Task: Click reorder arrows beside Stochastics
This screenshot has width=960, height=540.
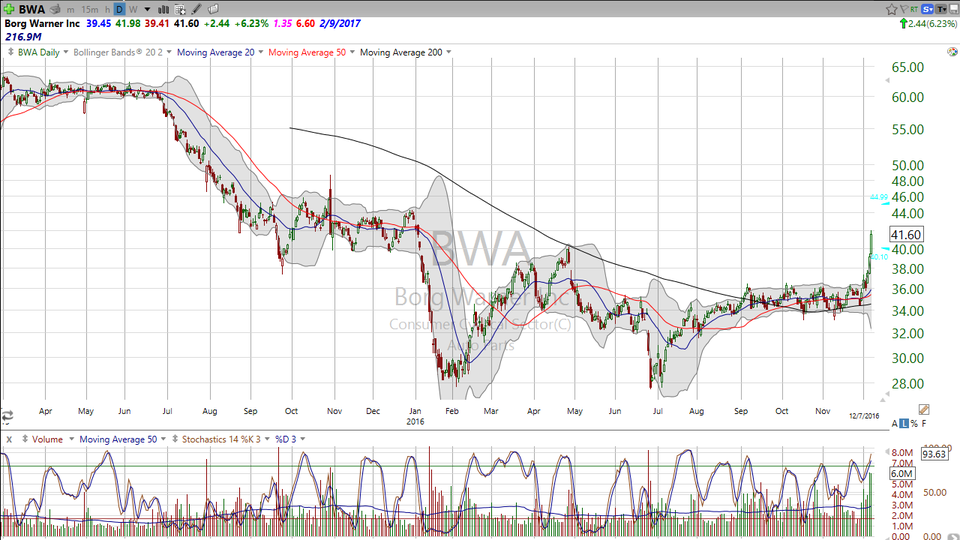Action: (x=175, y=439)
